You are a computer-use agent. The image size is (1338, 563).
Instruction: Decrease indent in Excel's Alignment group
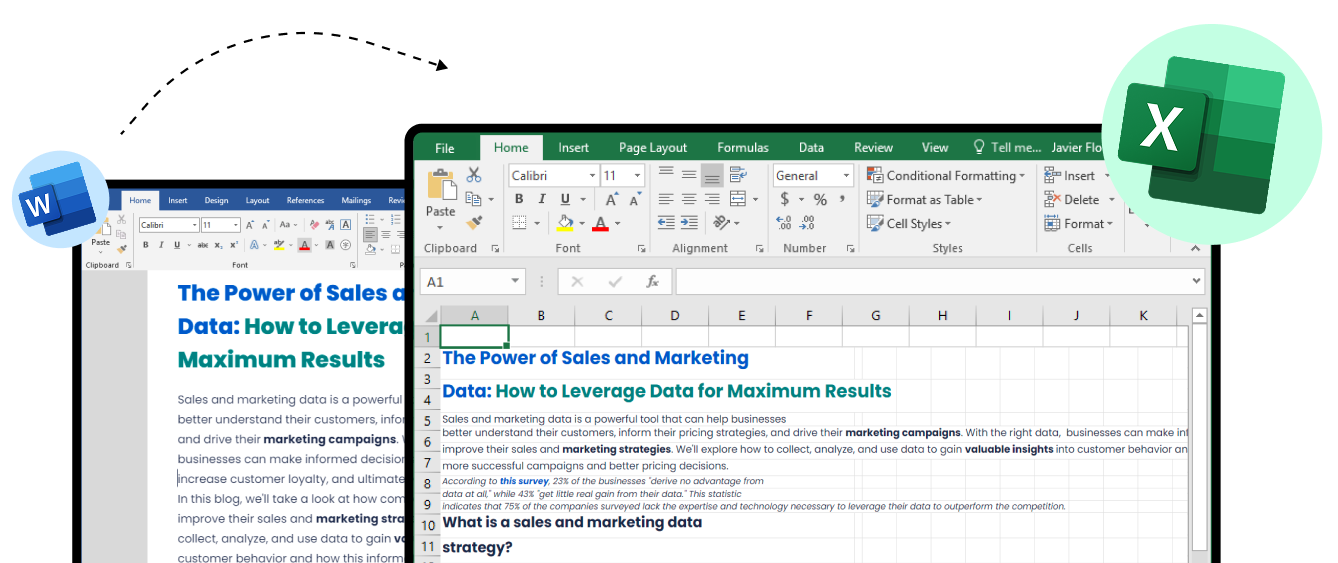click(666, 223)
